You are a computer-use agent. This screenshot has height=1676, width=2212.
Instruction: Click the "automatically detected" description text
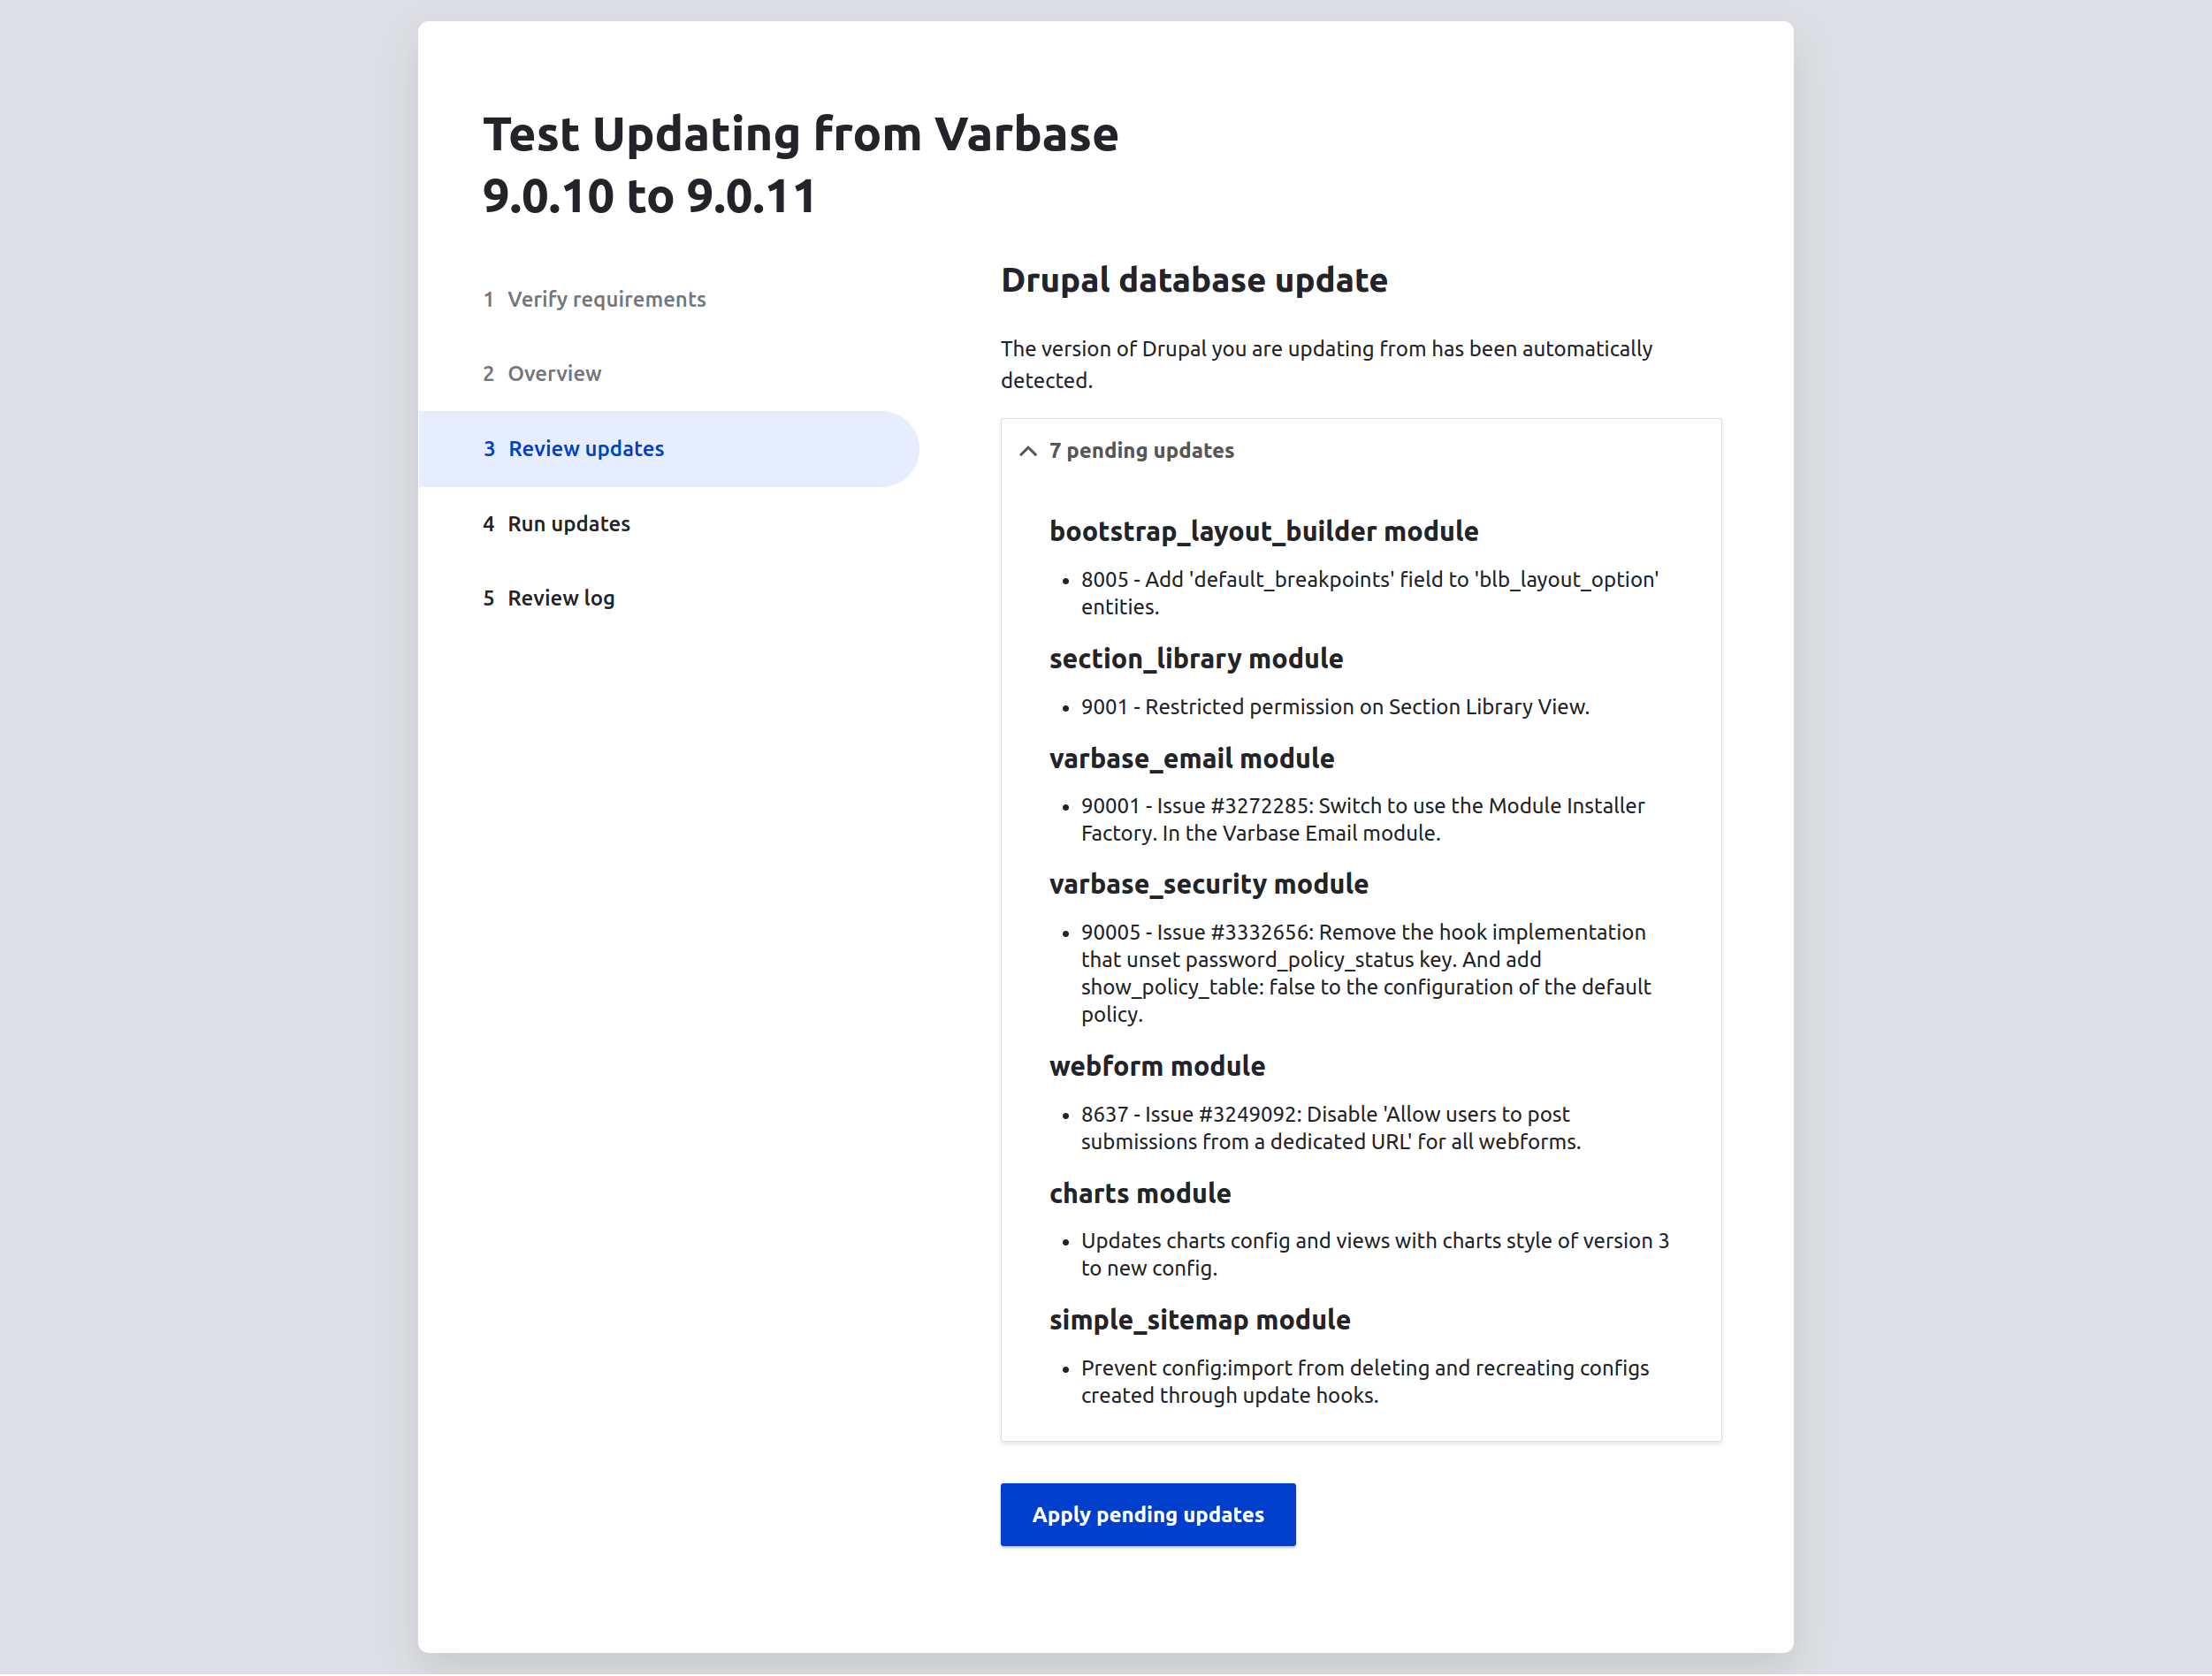click(x=1325, y=364)
